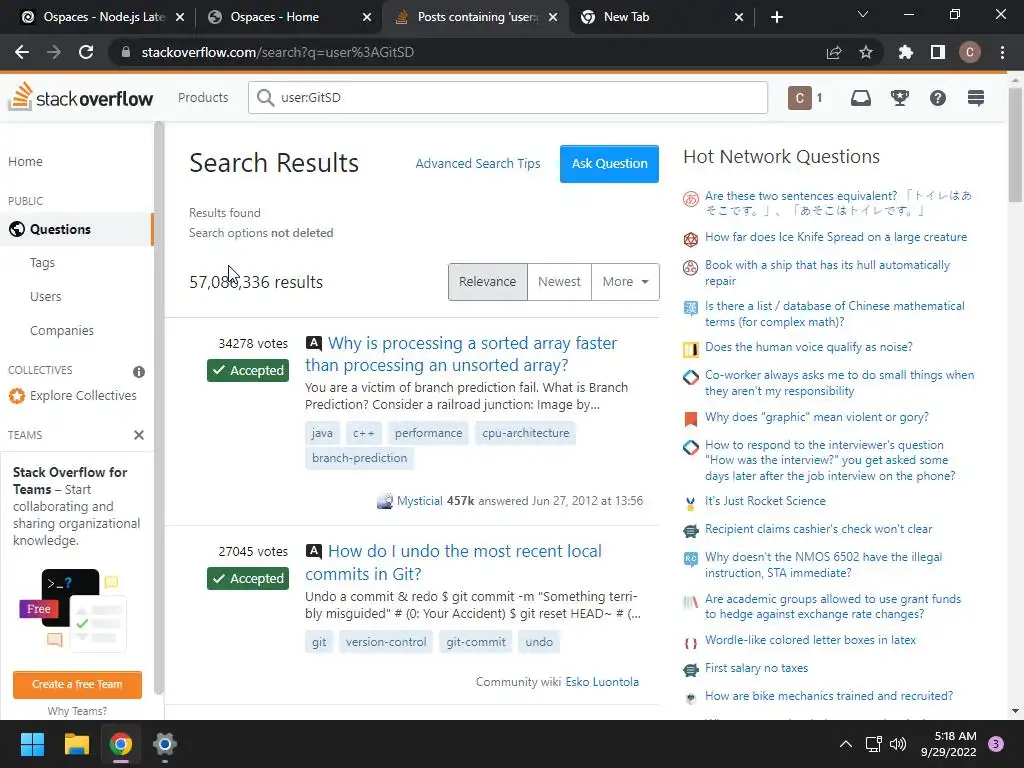Click the cpu-architecture tag

point(526,433)
